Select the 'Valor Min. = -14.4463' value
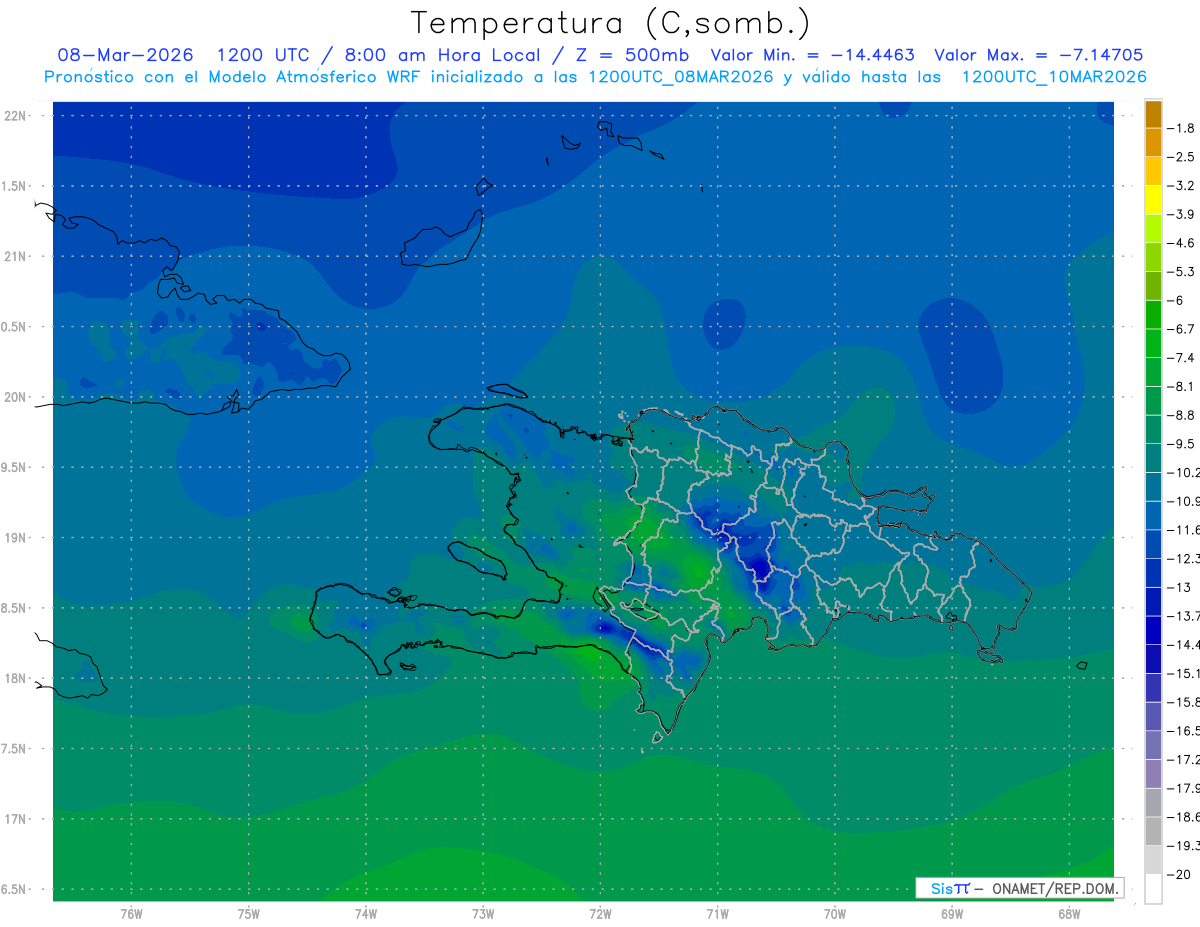This screenshot has width=1200, height=927. click(x=812, y=55)
